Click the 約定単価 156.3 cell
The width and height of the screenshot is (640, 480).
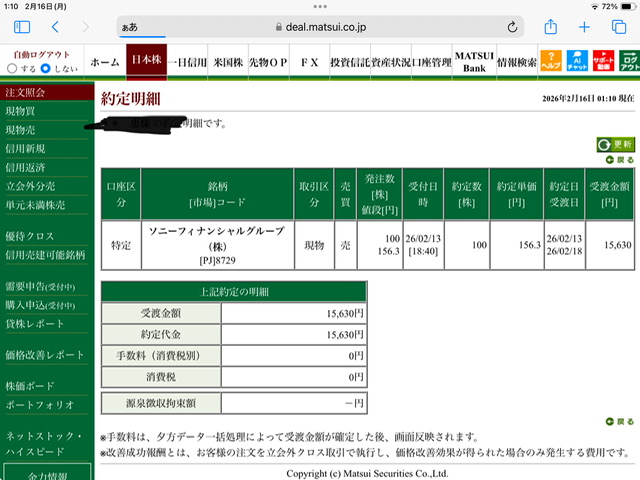click(x=517, y=245)
